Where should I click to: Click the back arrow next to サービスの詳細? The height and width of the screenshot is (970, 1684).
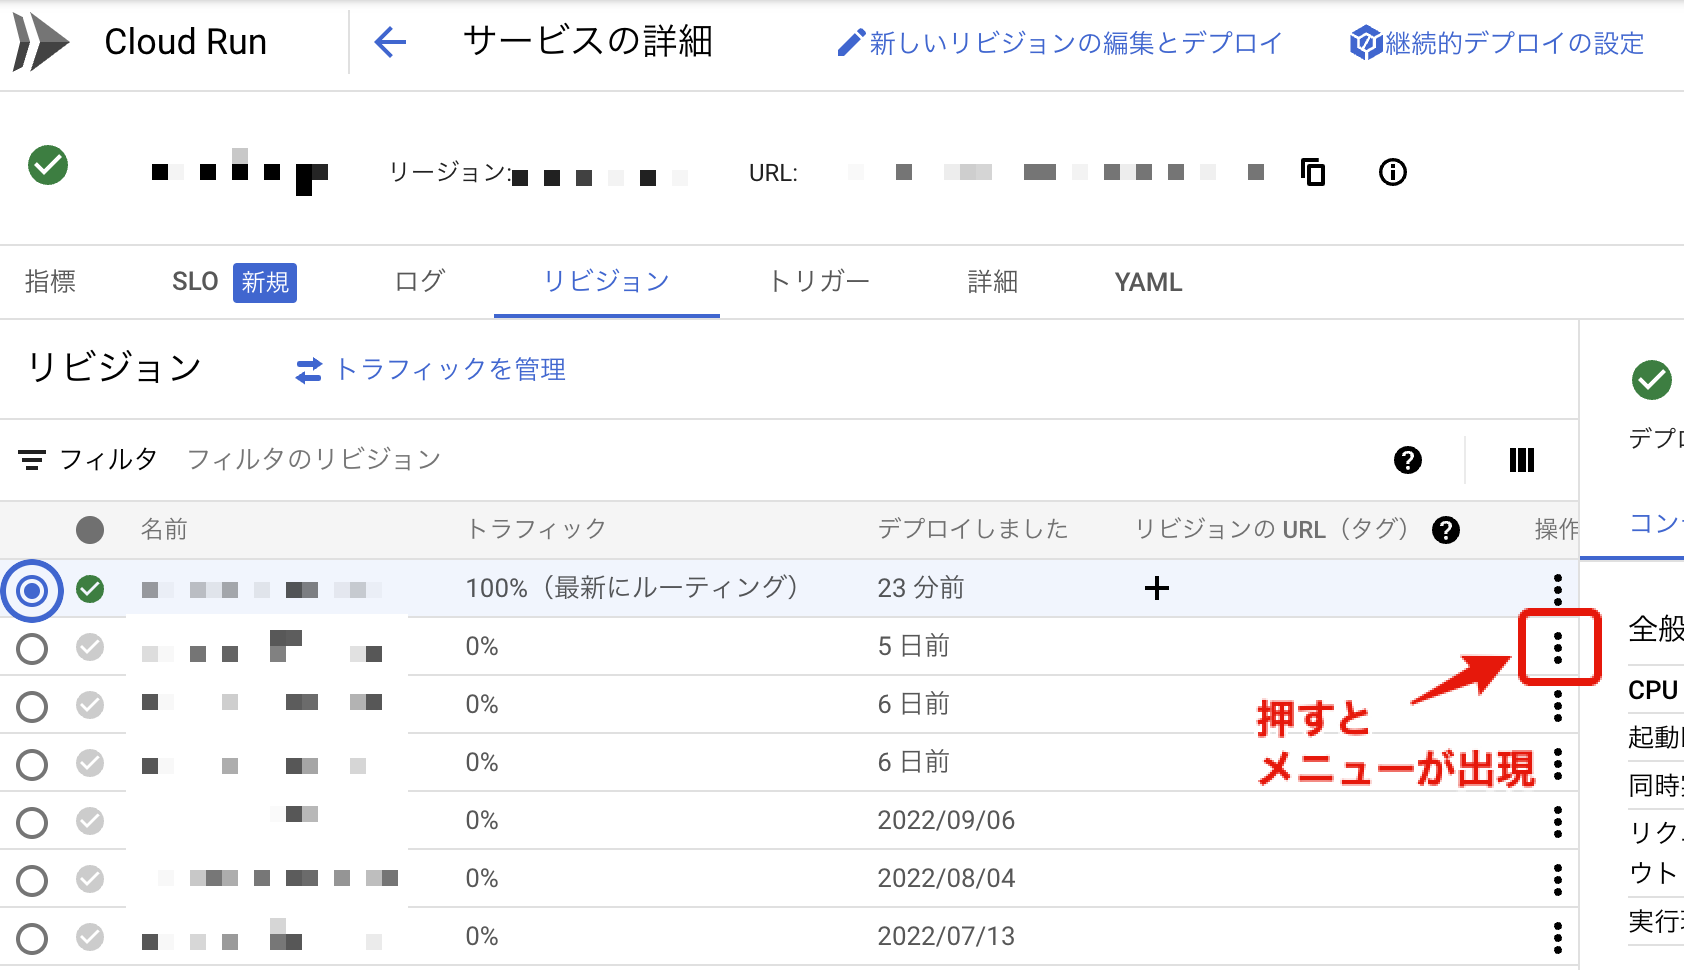(x=391, y=42)
